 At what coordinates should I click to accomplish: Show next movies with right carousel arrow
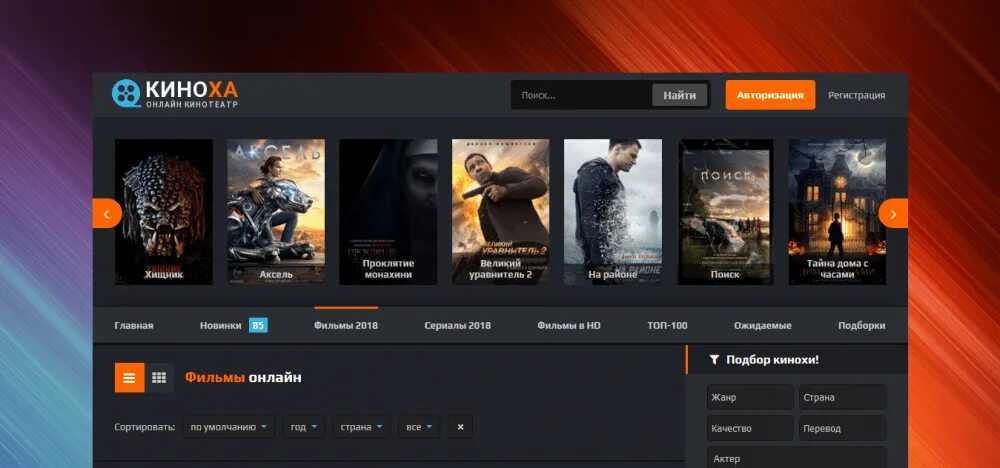coord(893,214)
